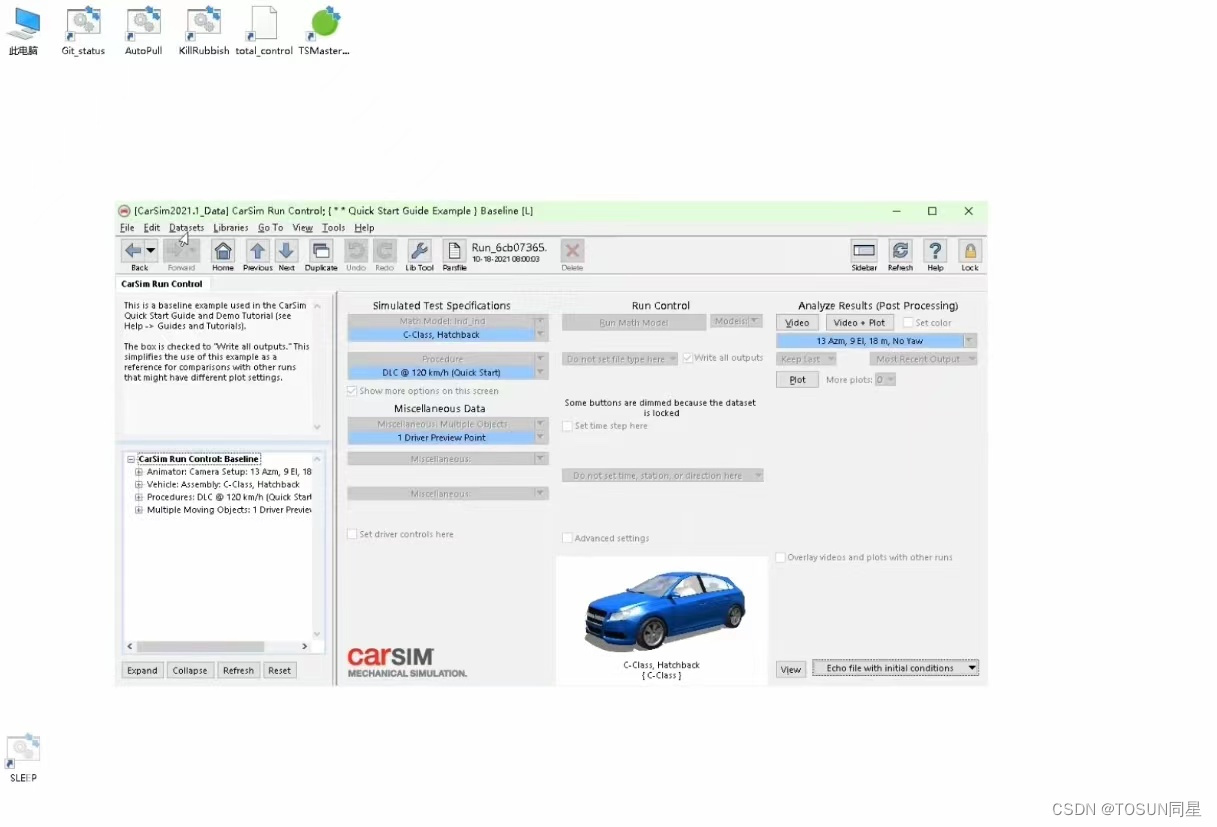Image resolution: width=1217 pixels, height=827 pixels.
Task: Open the total_control desktop file
Action: pos(264,31)
